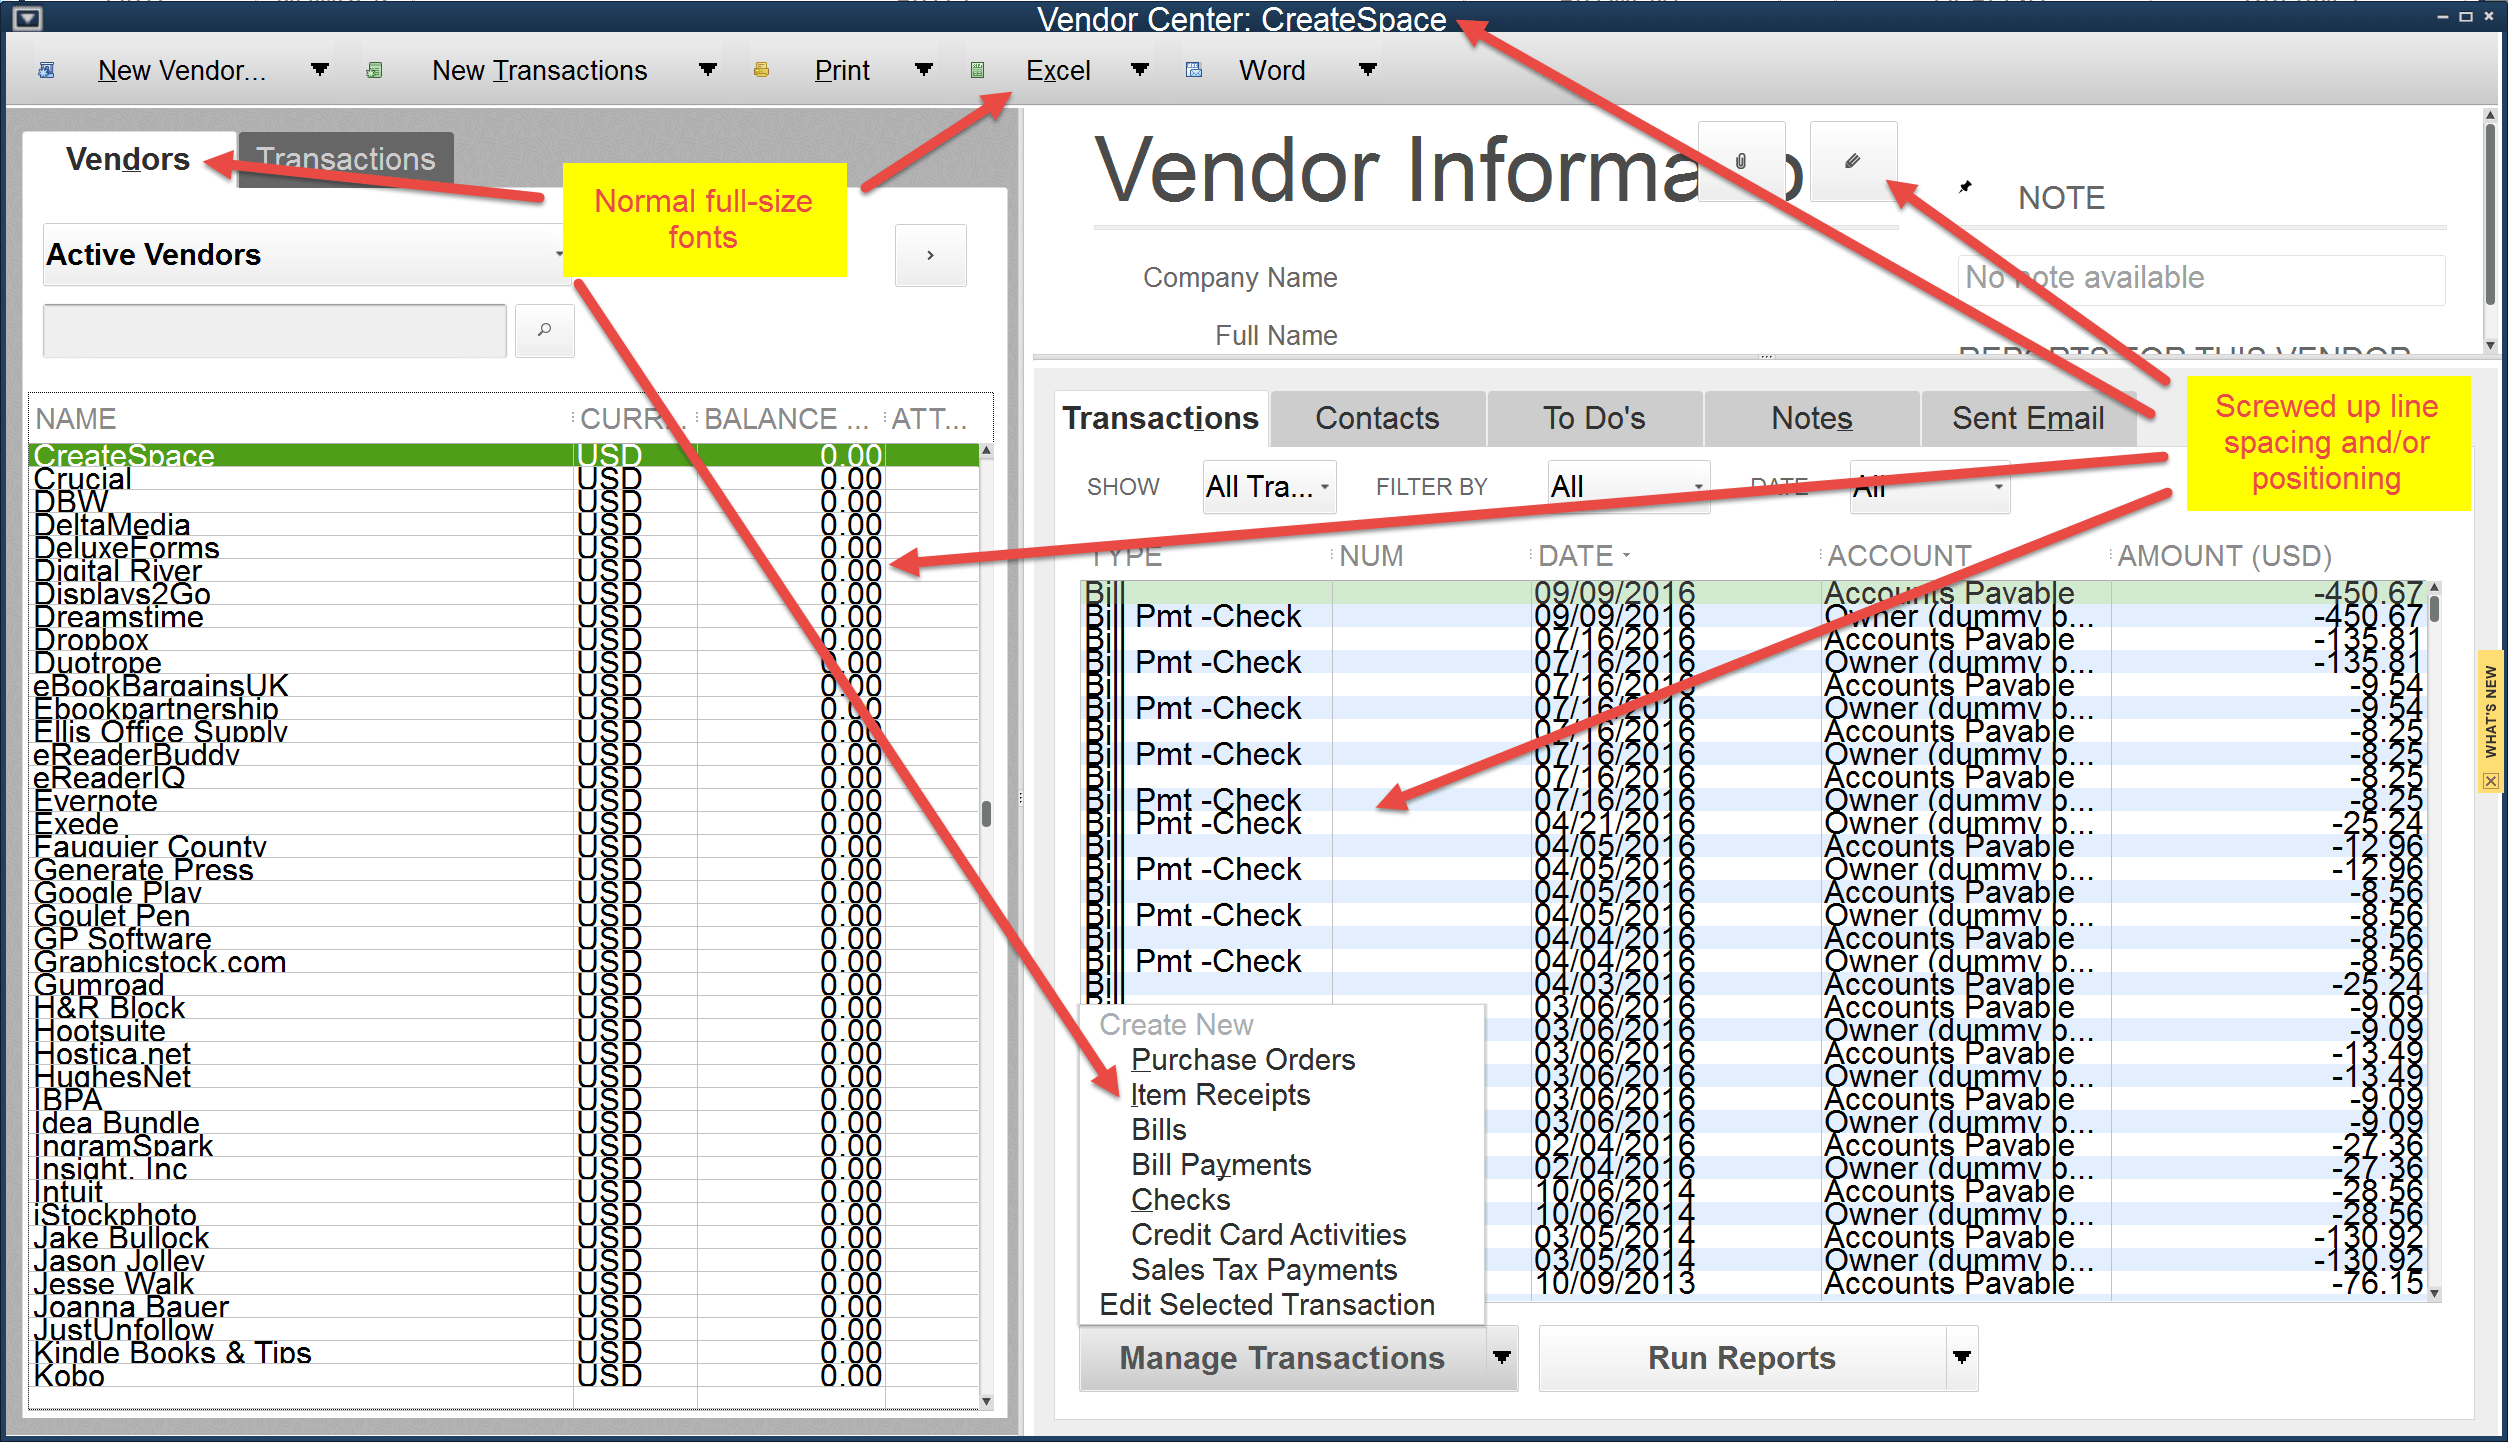Click the Excel toolbar button

(1058, 70)
